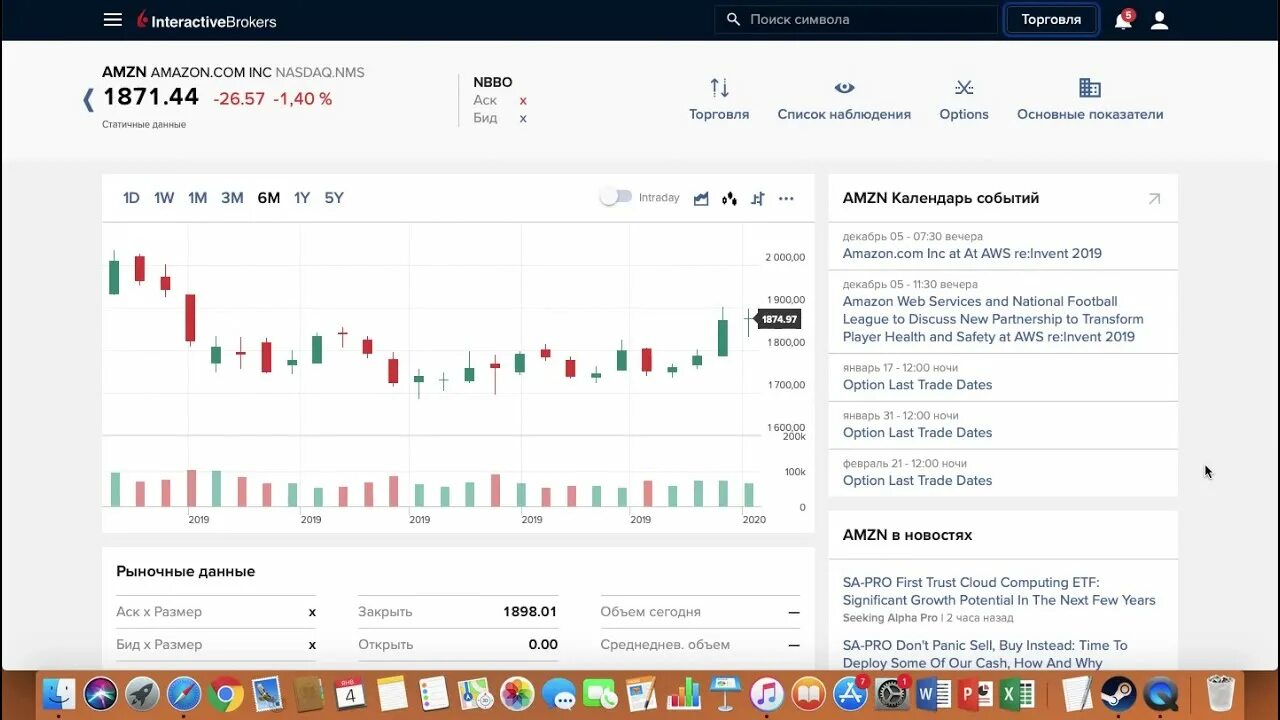Toggle the Intraday switch
Image resolution: width=1280 pixels, height=720 pixels.
coord(615,197)
